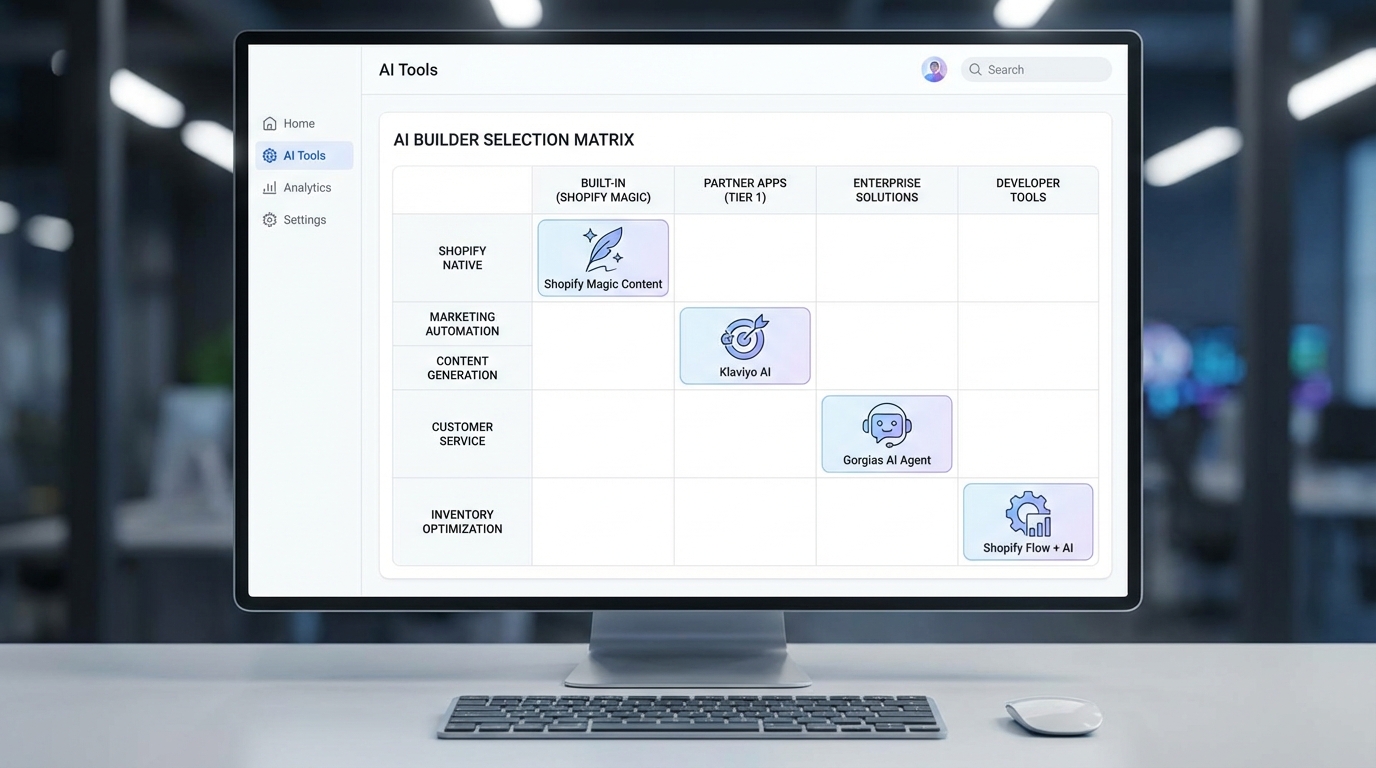Open the Gorgias AI Agent chatbot icon
1376x768 pixels.
pyautogui.click(x=886, y=425)
